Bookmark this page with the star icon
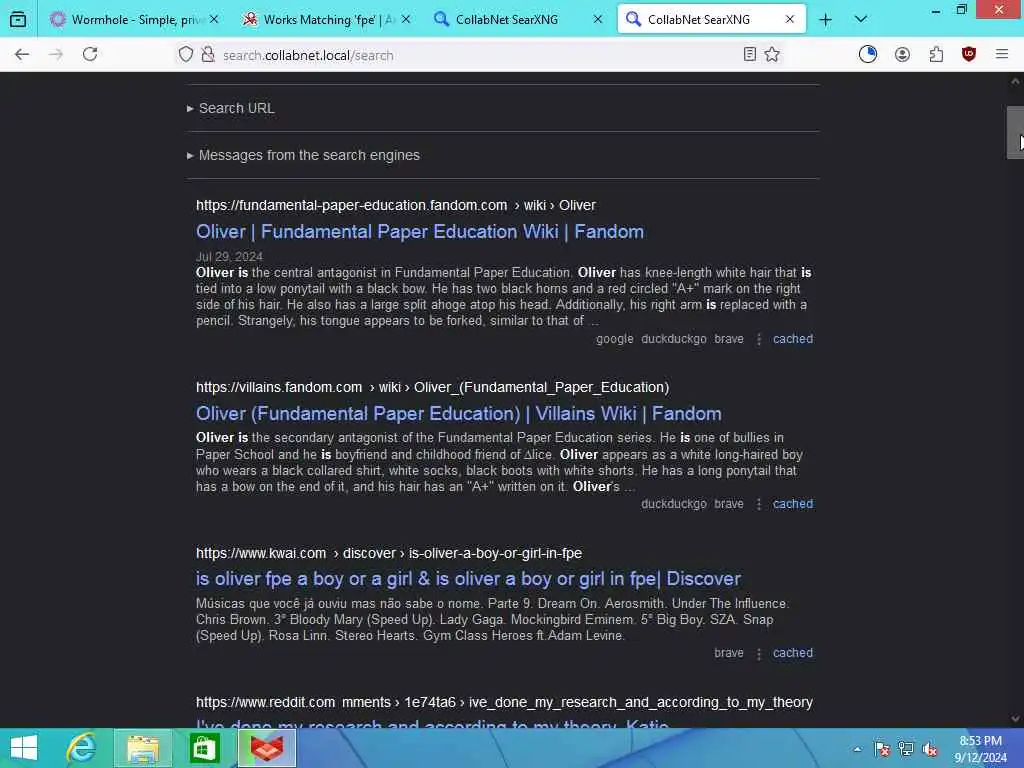The height and width of the screenshot is (768, 1024). click(772, 55)
